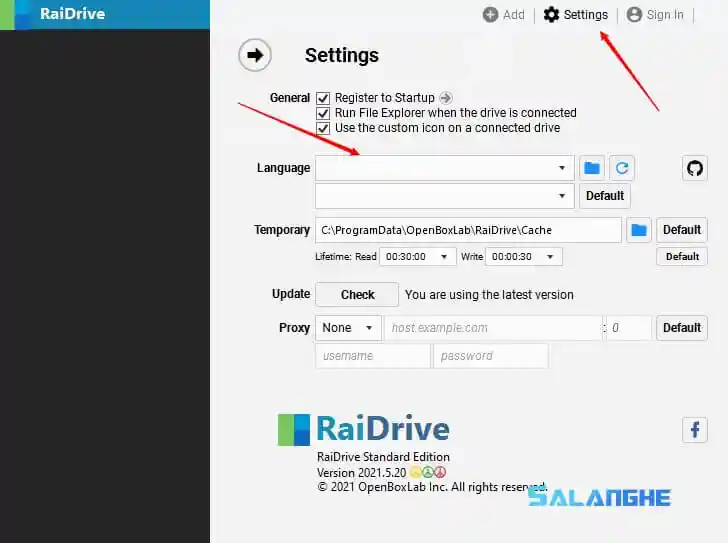Reset Proxy with Default button
Viewport: 728px width, 543px height.
[x=682, y=328]
